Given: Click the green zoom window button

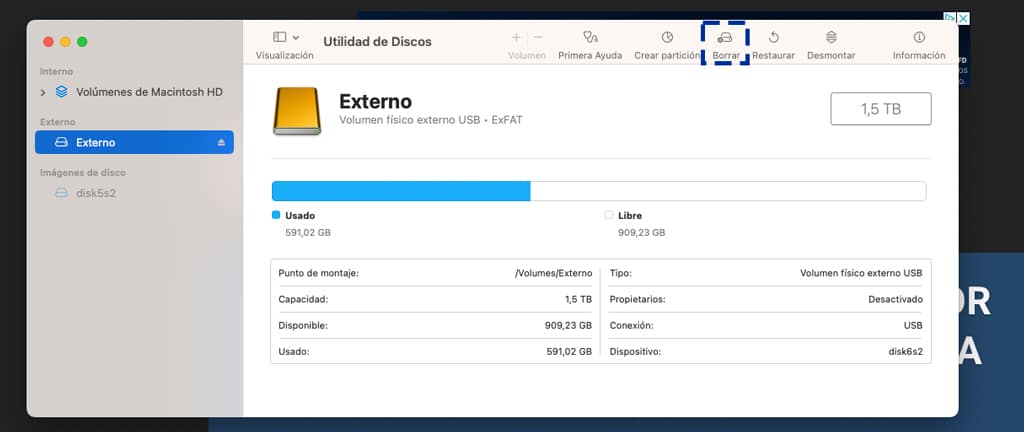Looking at the screenshot, I should pos(82,42).
